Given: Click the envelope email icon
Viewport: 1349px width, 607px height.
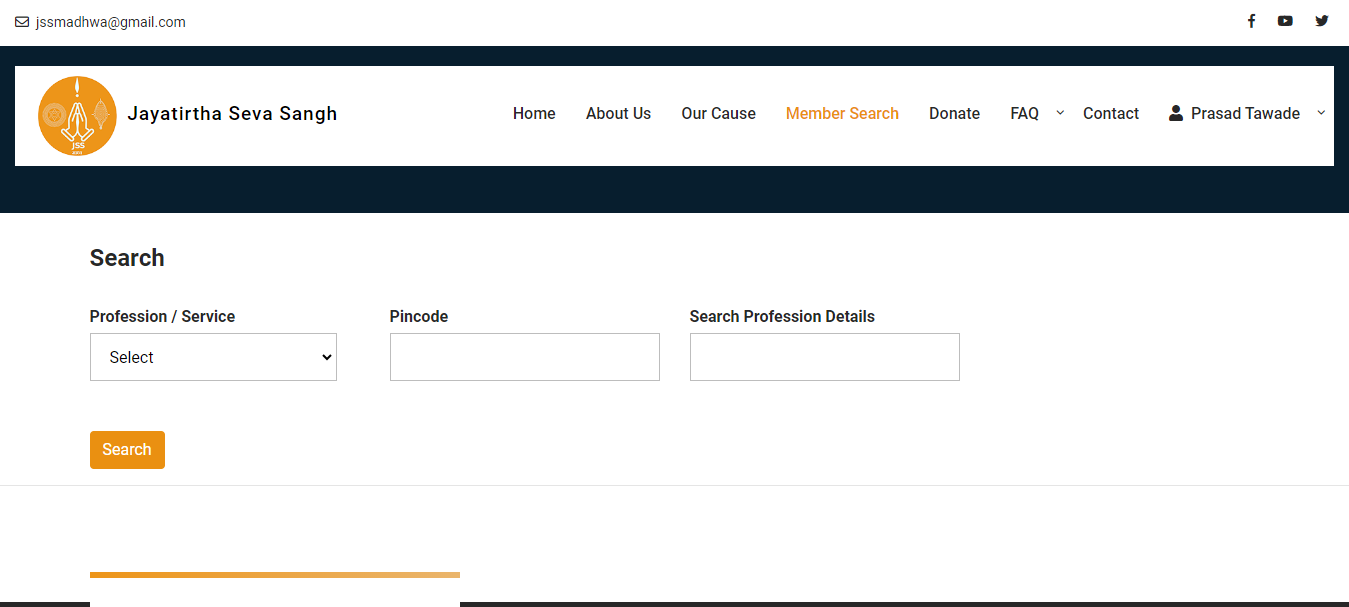Looking at the screenshot, I should [x=22, y=22].
